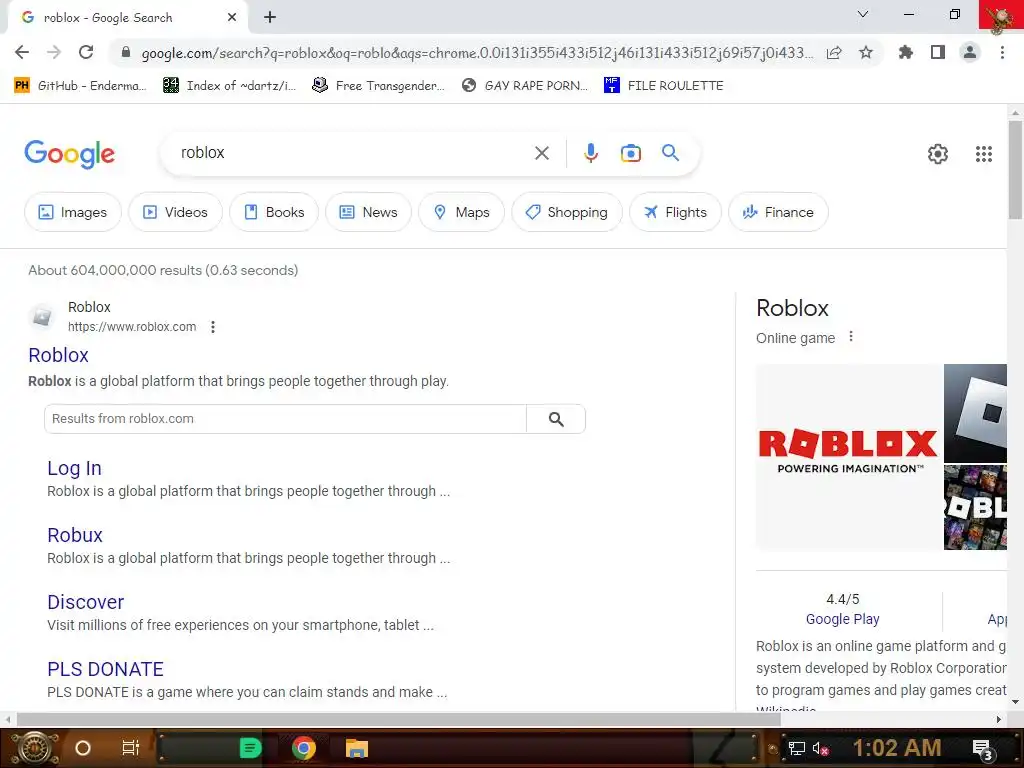Filter results by Maps
This screenshot has height=768, width=1024.
click(461, 212)
